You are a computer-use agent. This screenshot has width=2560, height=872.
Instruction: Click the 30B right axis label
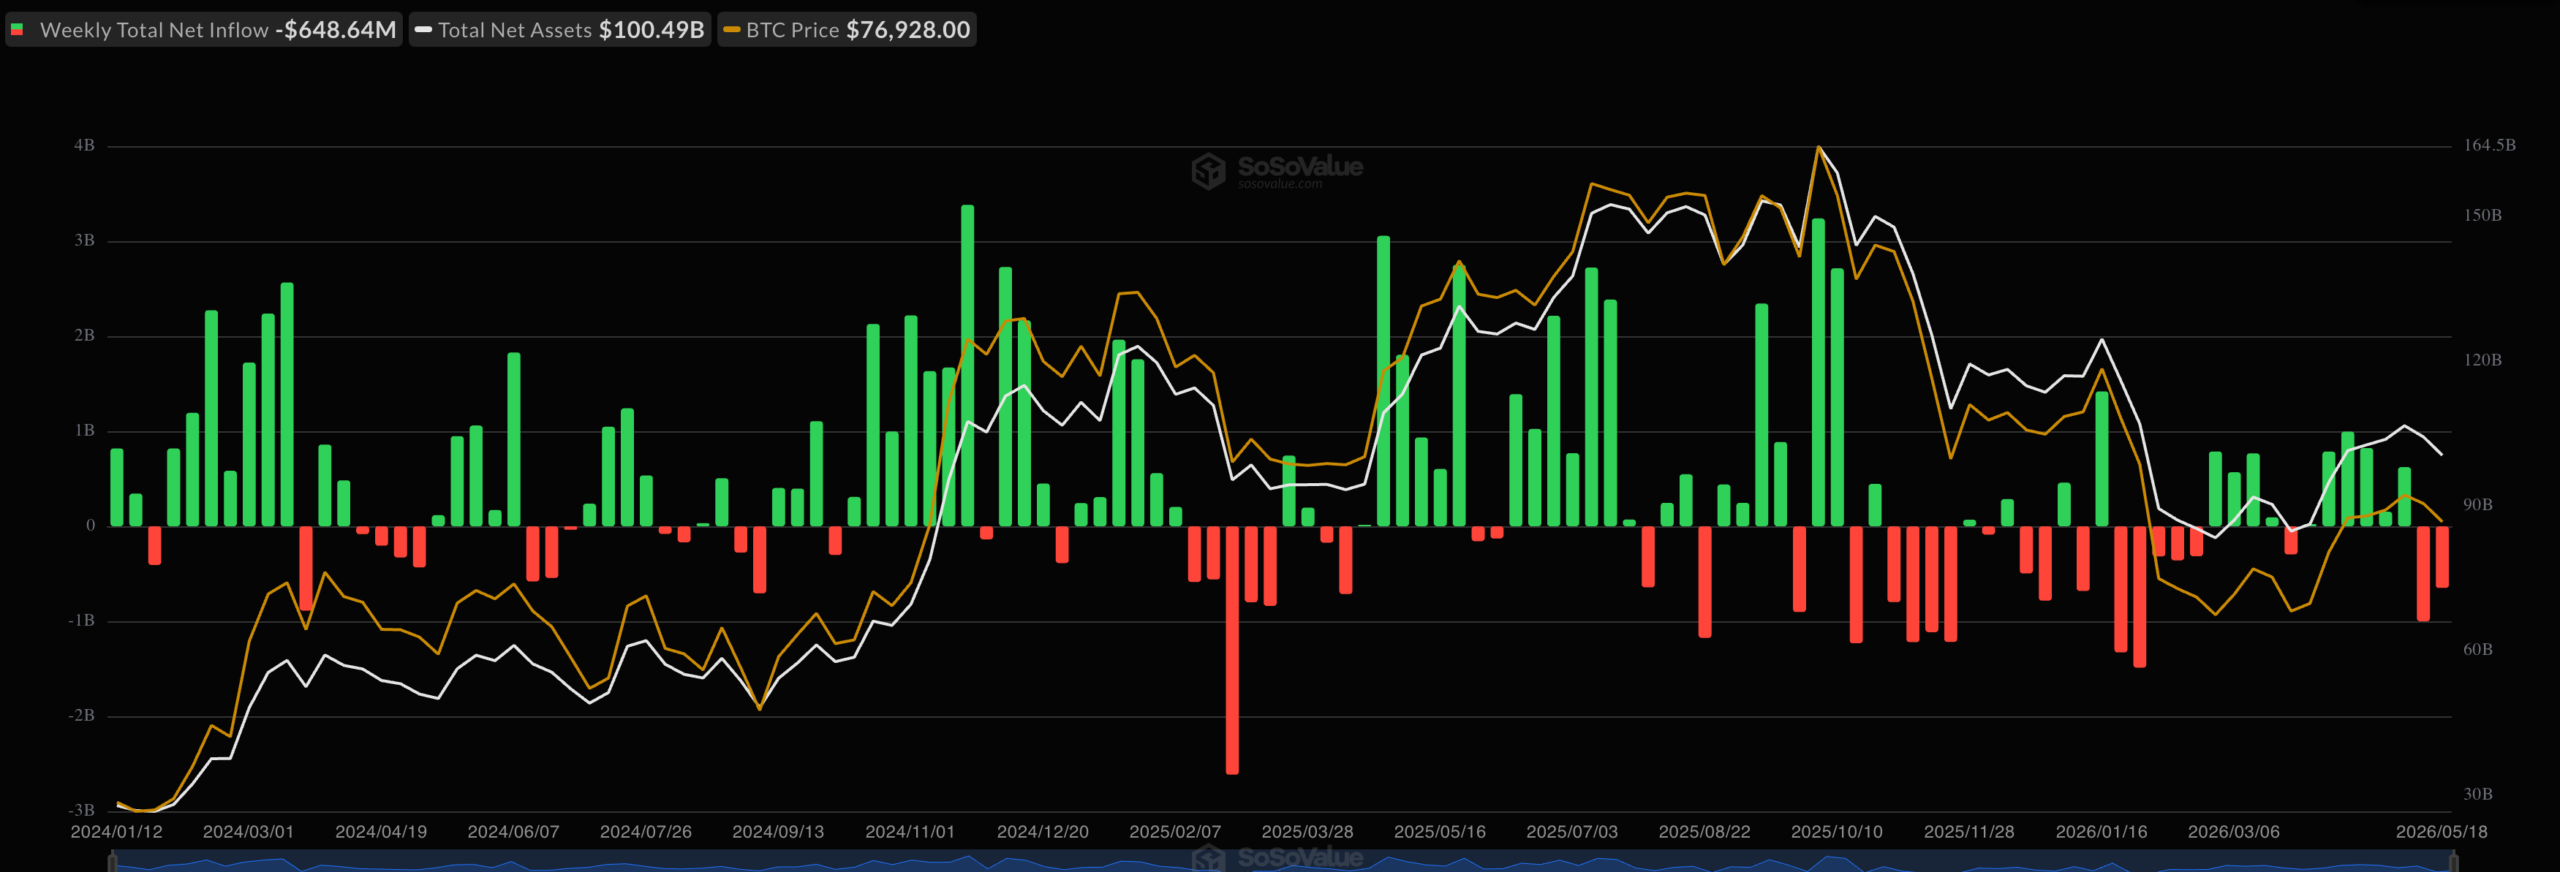coord(2478,795)
